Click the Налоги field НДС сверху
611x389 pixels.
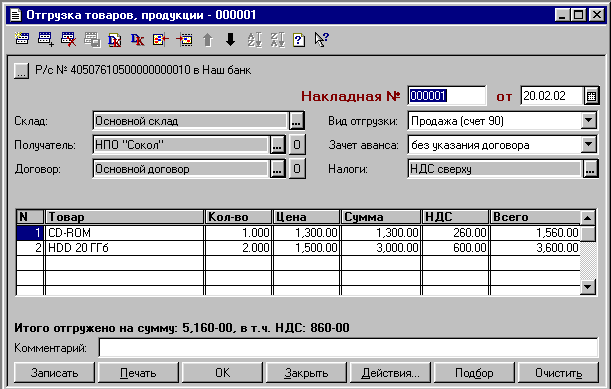click(495, 169)
